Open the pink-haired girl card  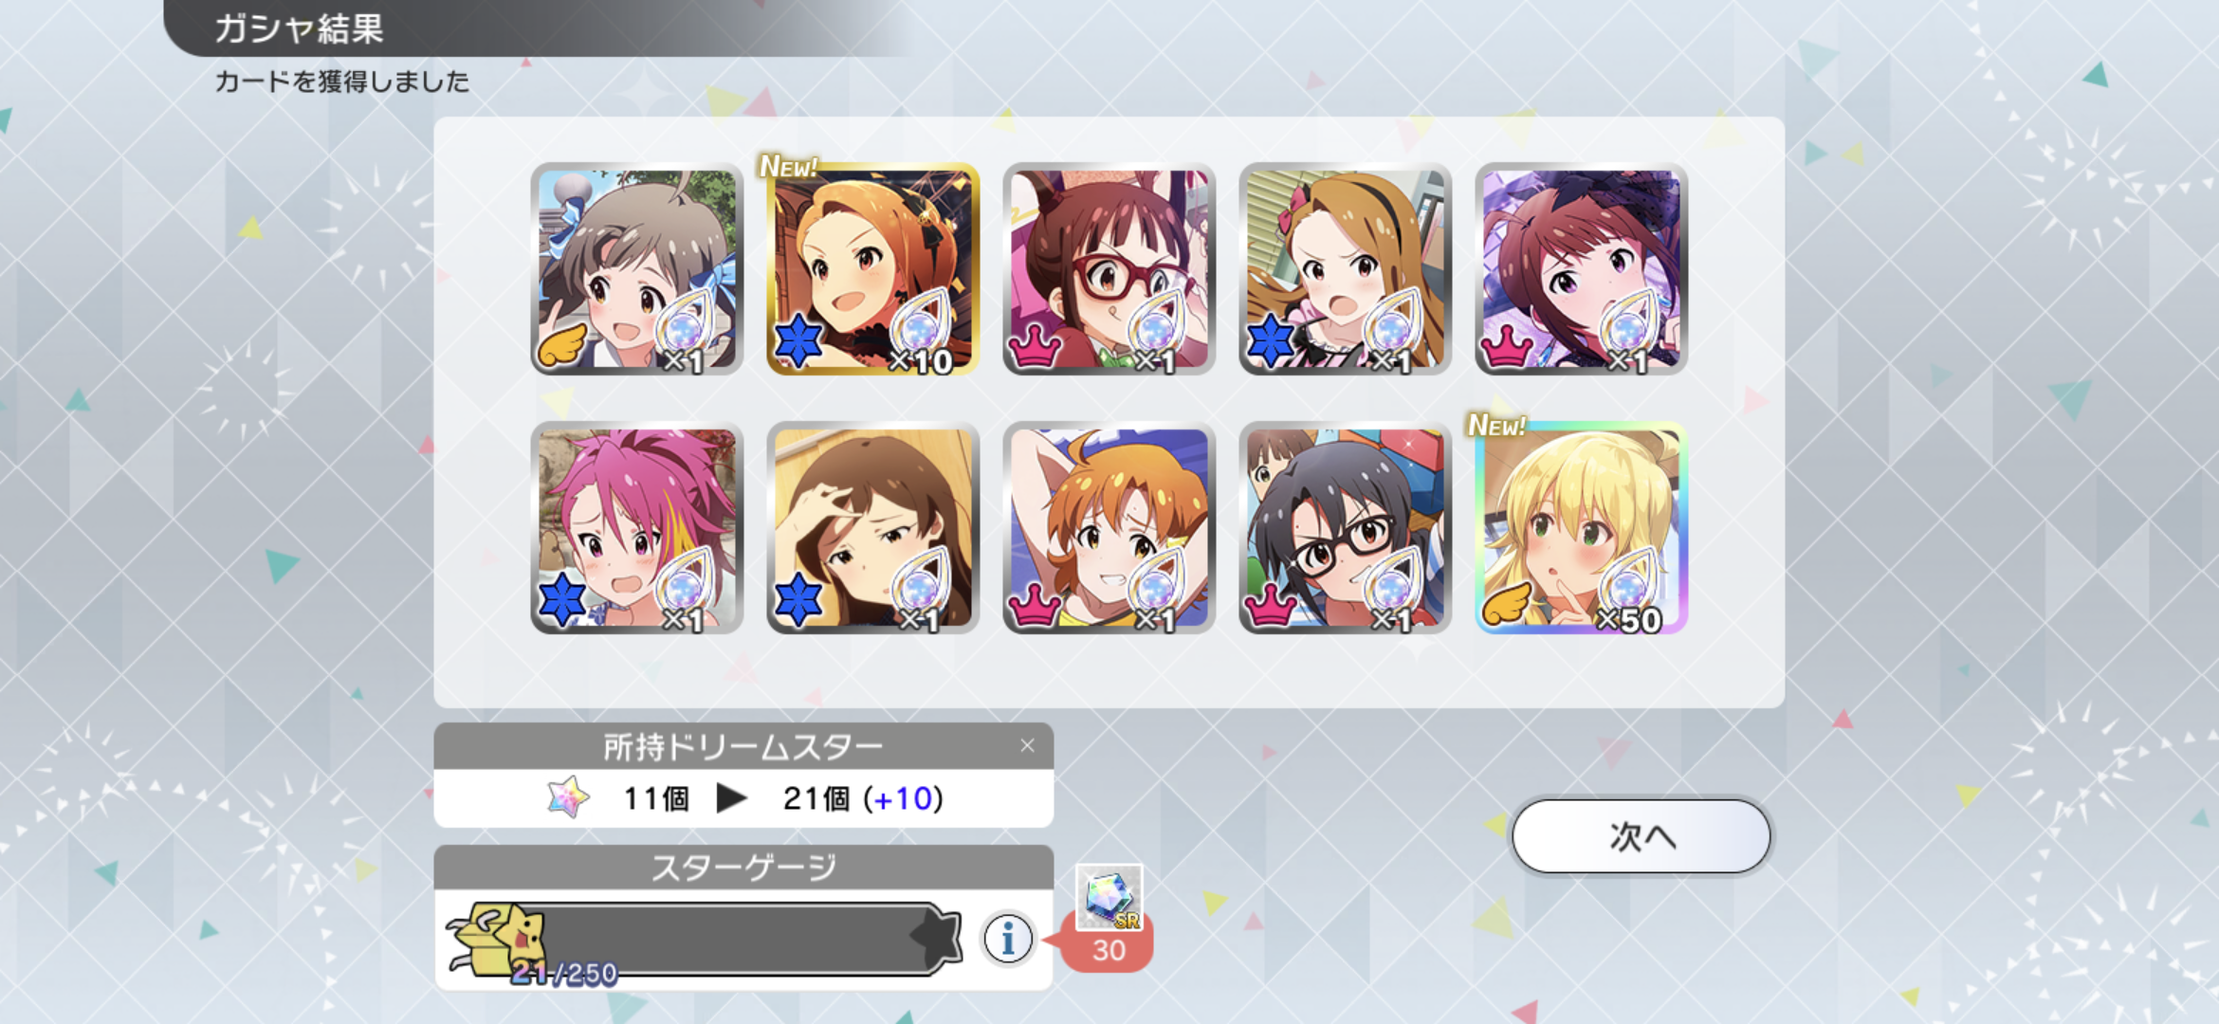(637, 528)
